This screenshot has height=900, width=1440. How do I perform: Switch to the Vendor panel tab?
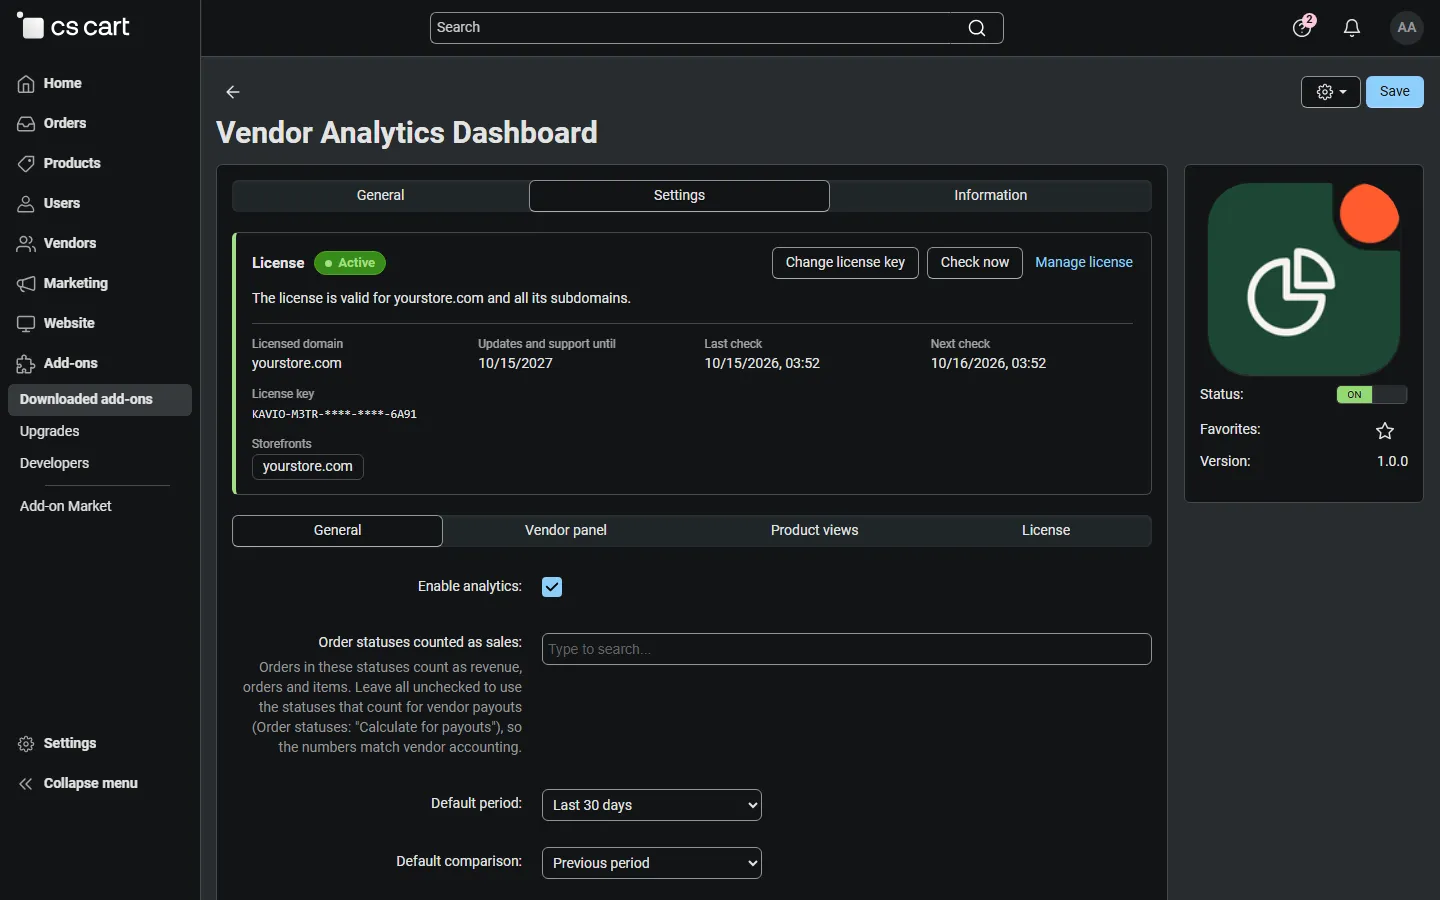(x=566, y=531)
